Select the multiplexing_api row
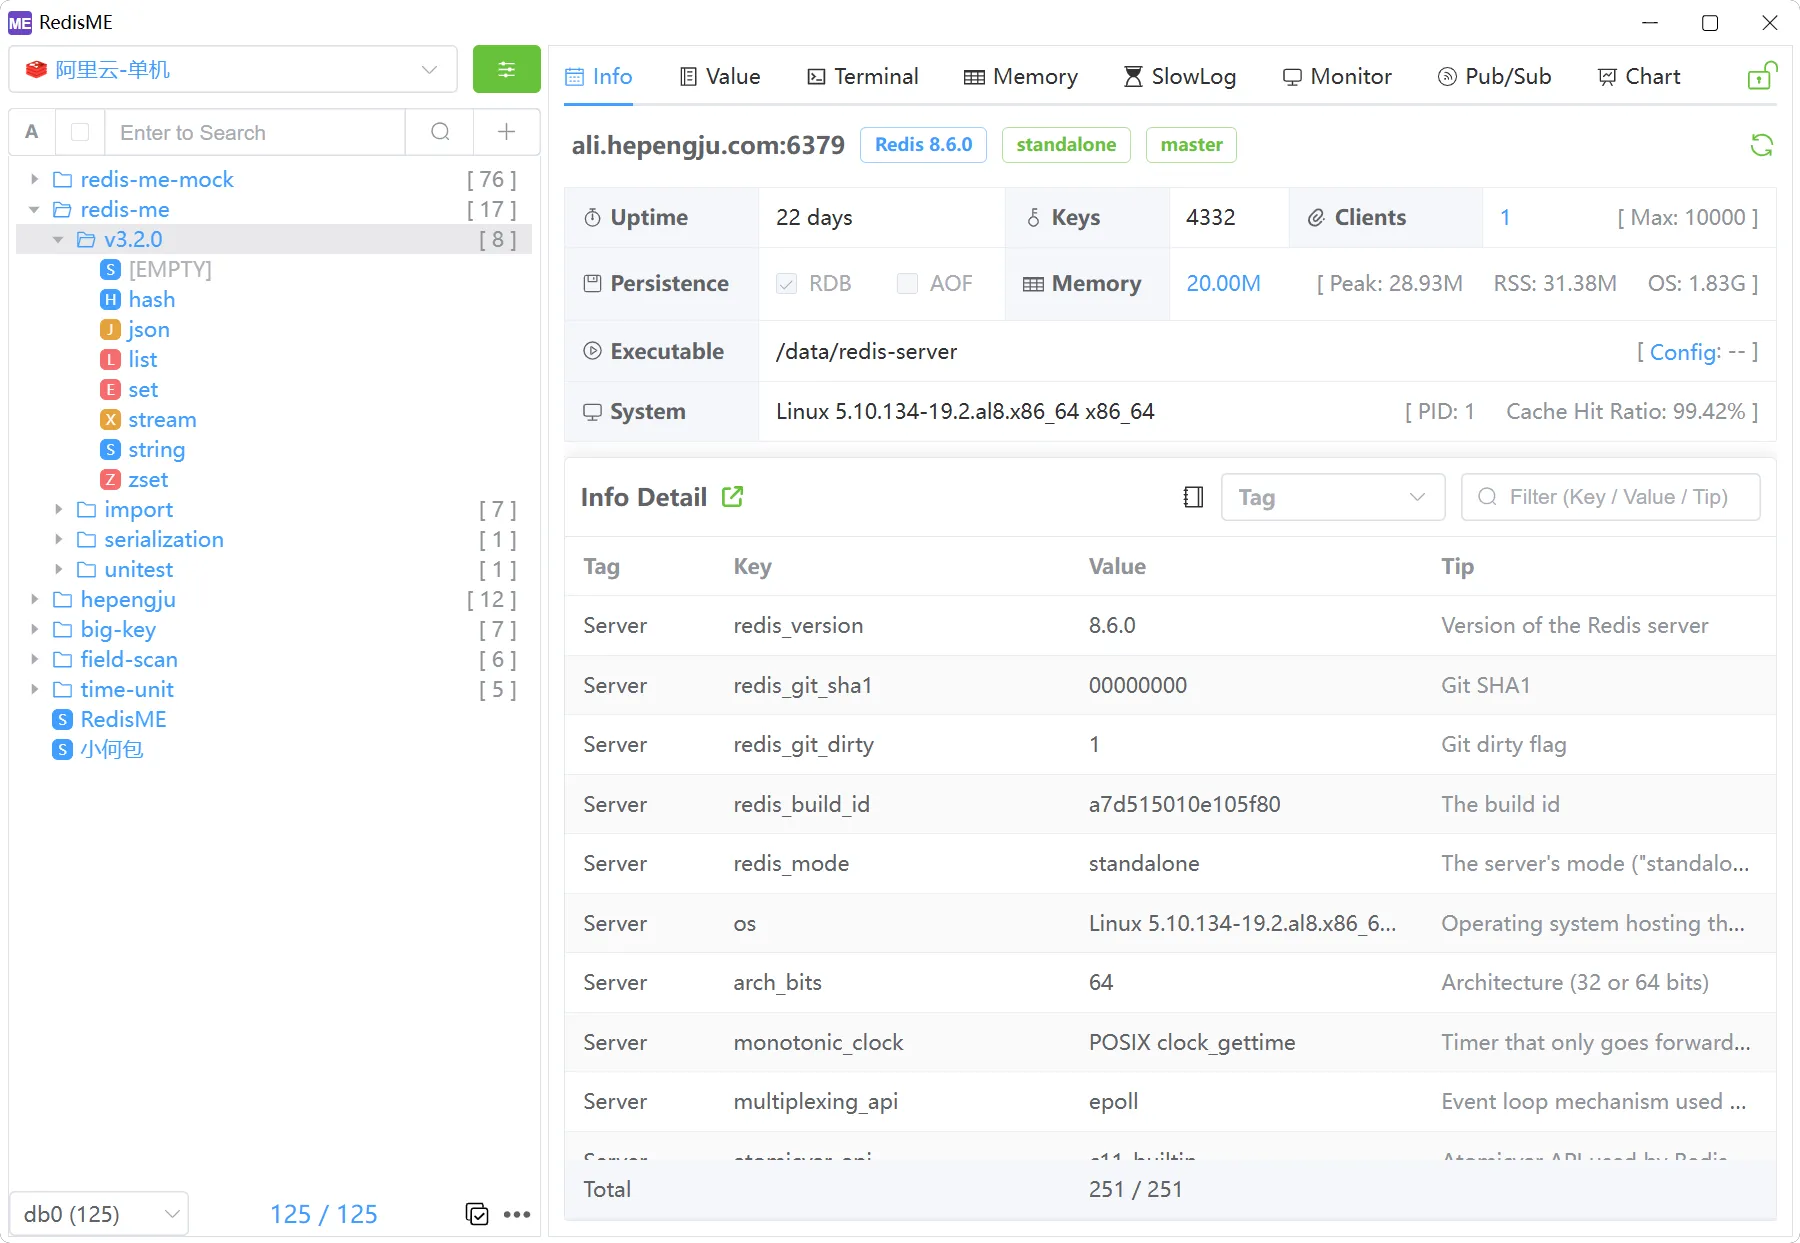This screenshot has height=1243, width=1800. click(1170, 1101)
